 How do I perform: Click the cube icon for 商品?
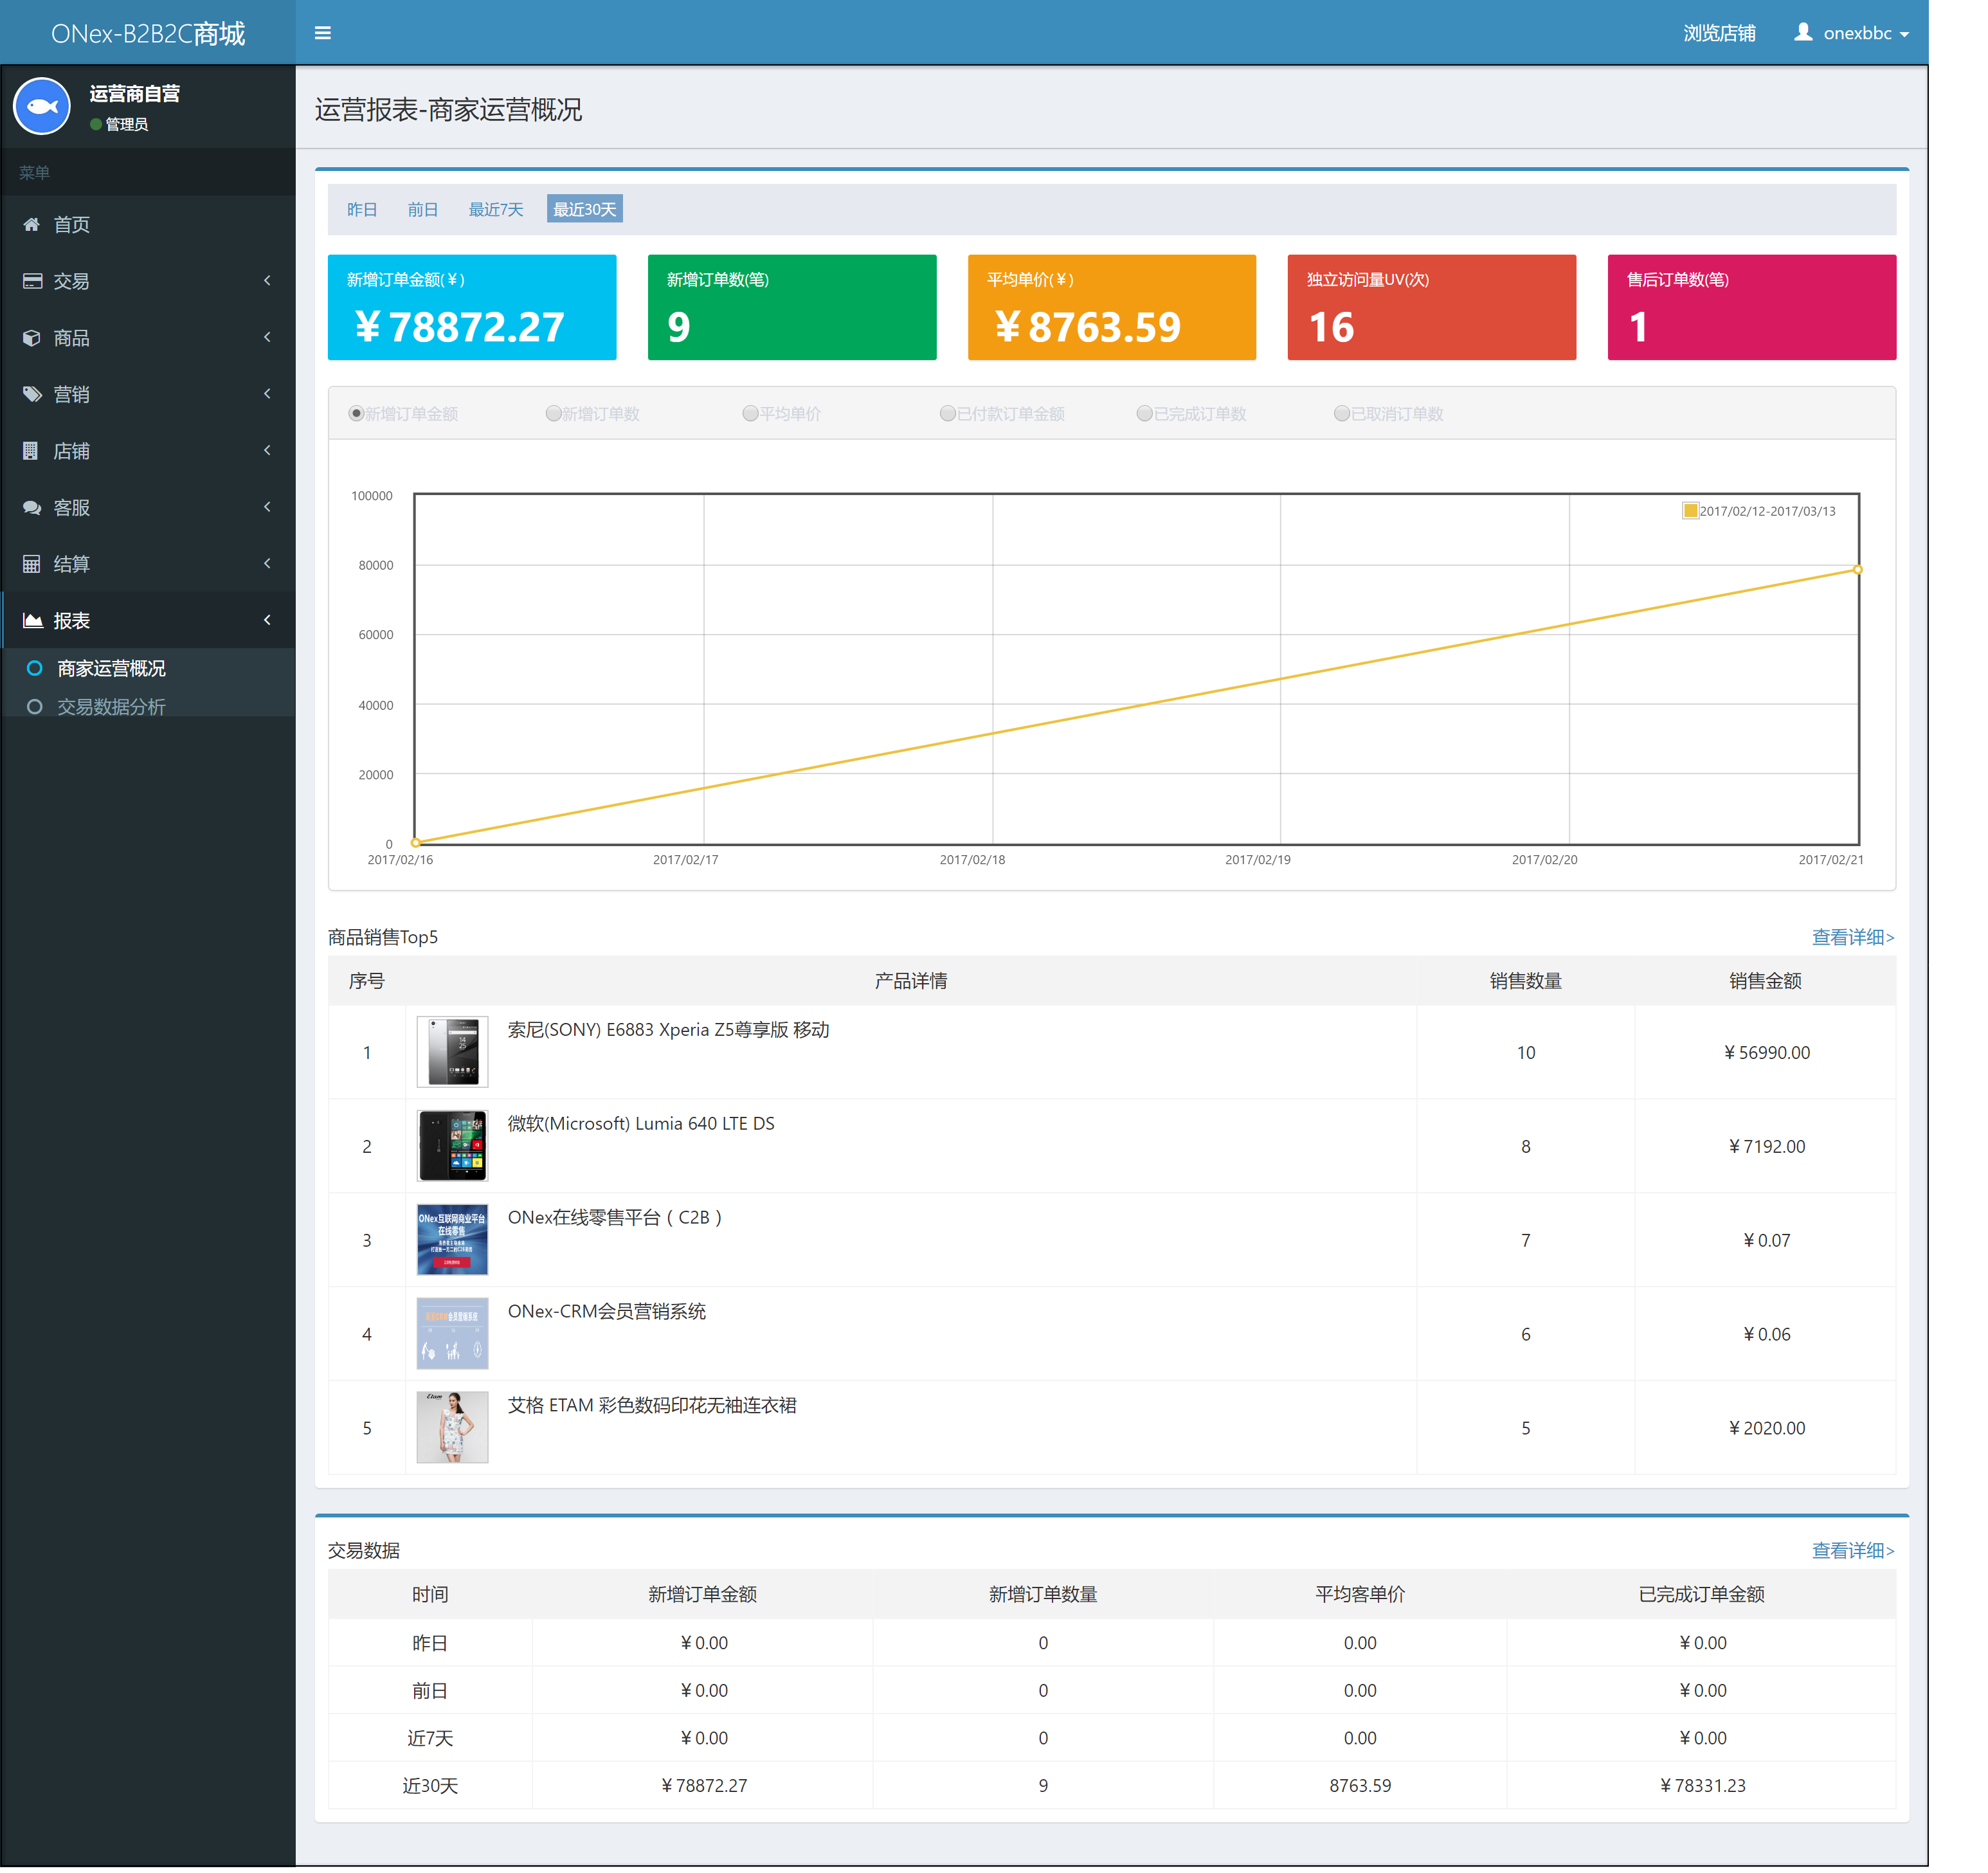point(32,338)
